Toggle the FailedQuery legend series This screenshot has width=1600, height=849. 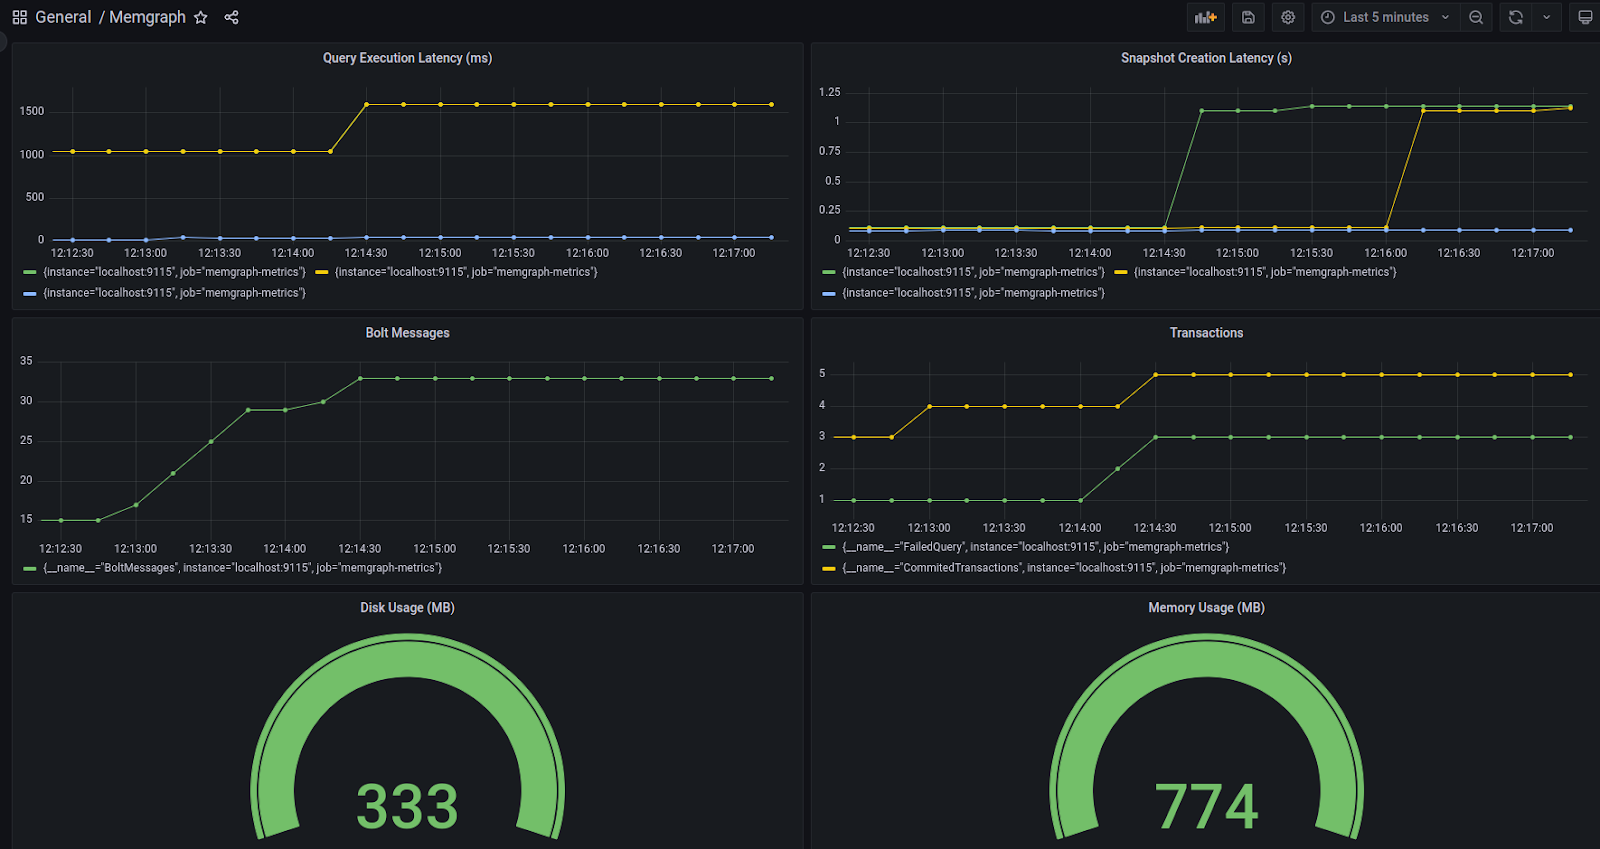tap(1035, 547)
